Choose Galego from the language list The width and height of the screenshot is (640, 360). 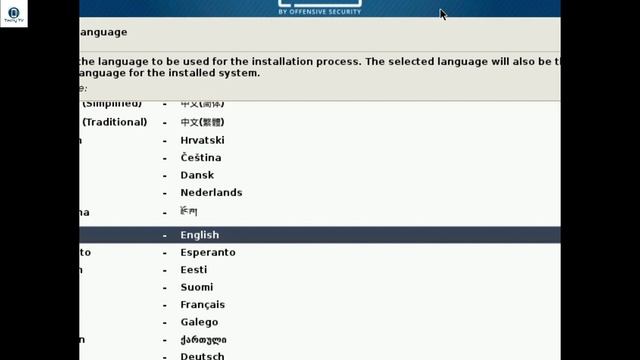click(320, 322)
